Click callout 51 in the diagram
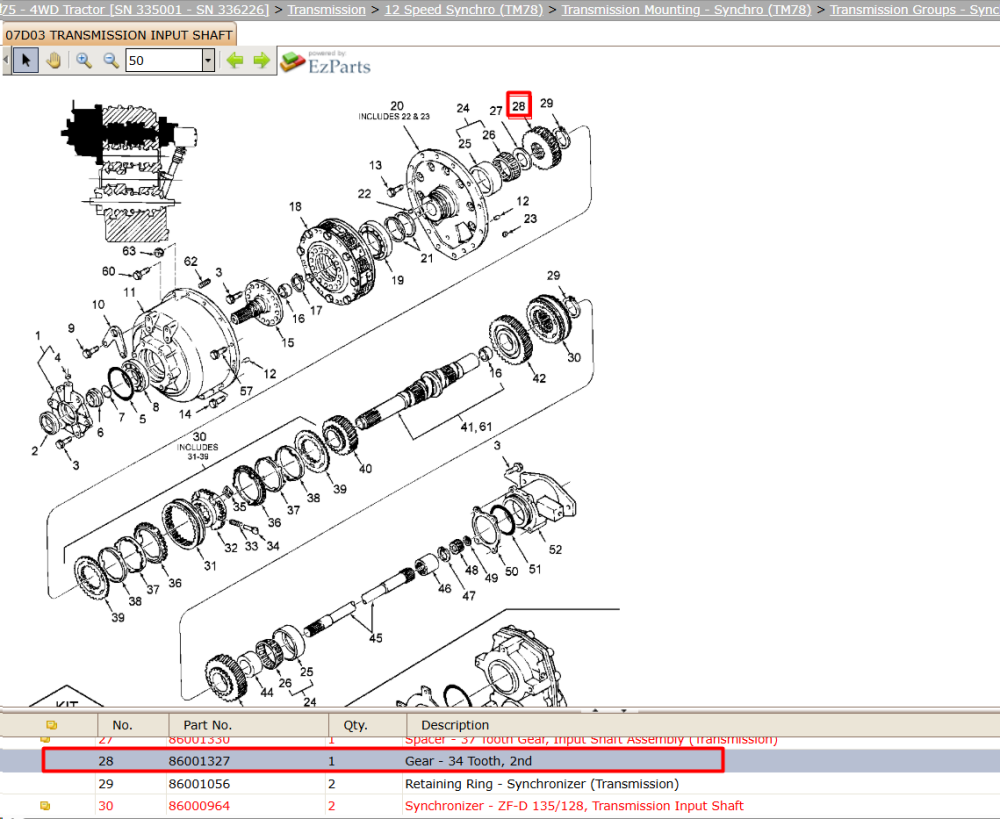This screenshot has width=1000, height=819. pyautogui.click(x=534, y=569)
